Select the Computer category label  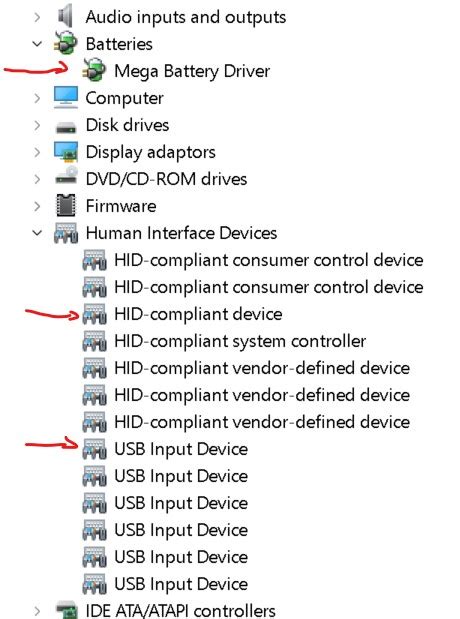[x=124, y=98]
